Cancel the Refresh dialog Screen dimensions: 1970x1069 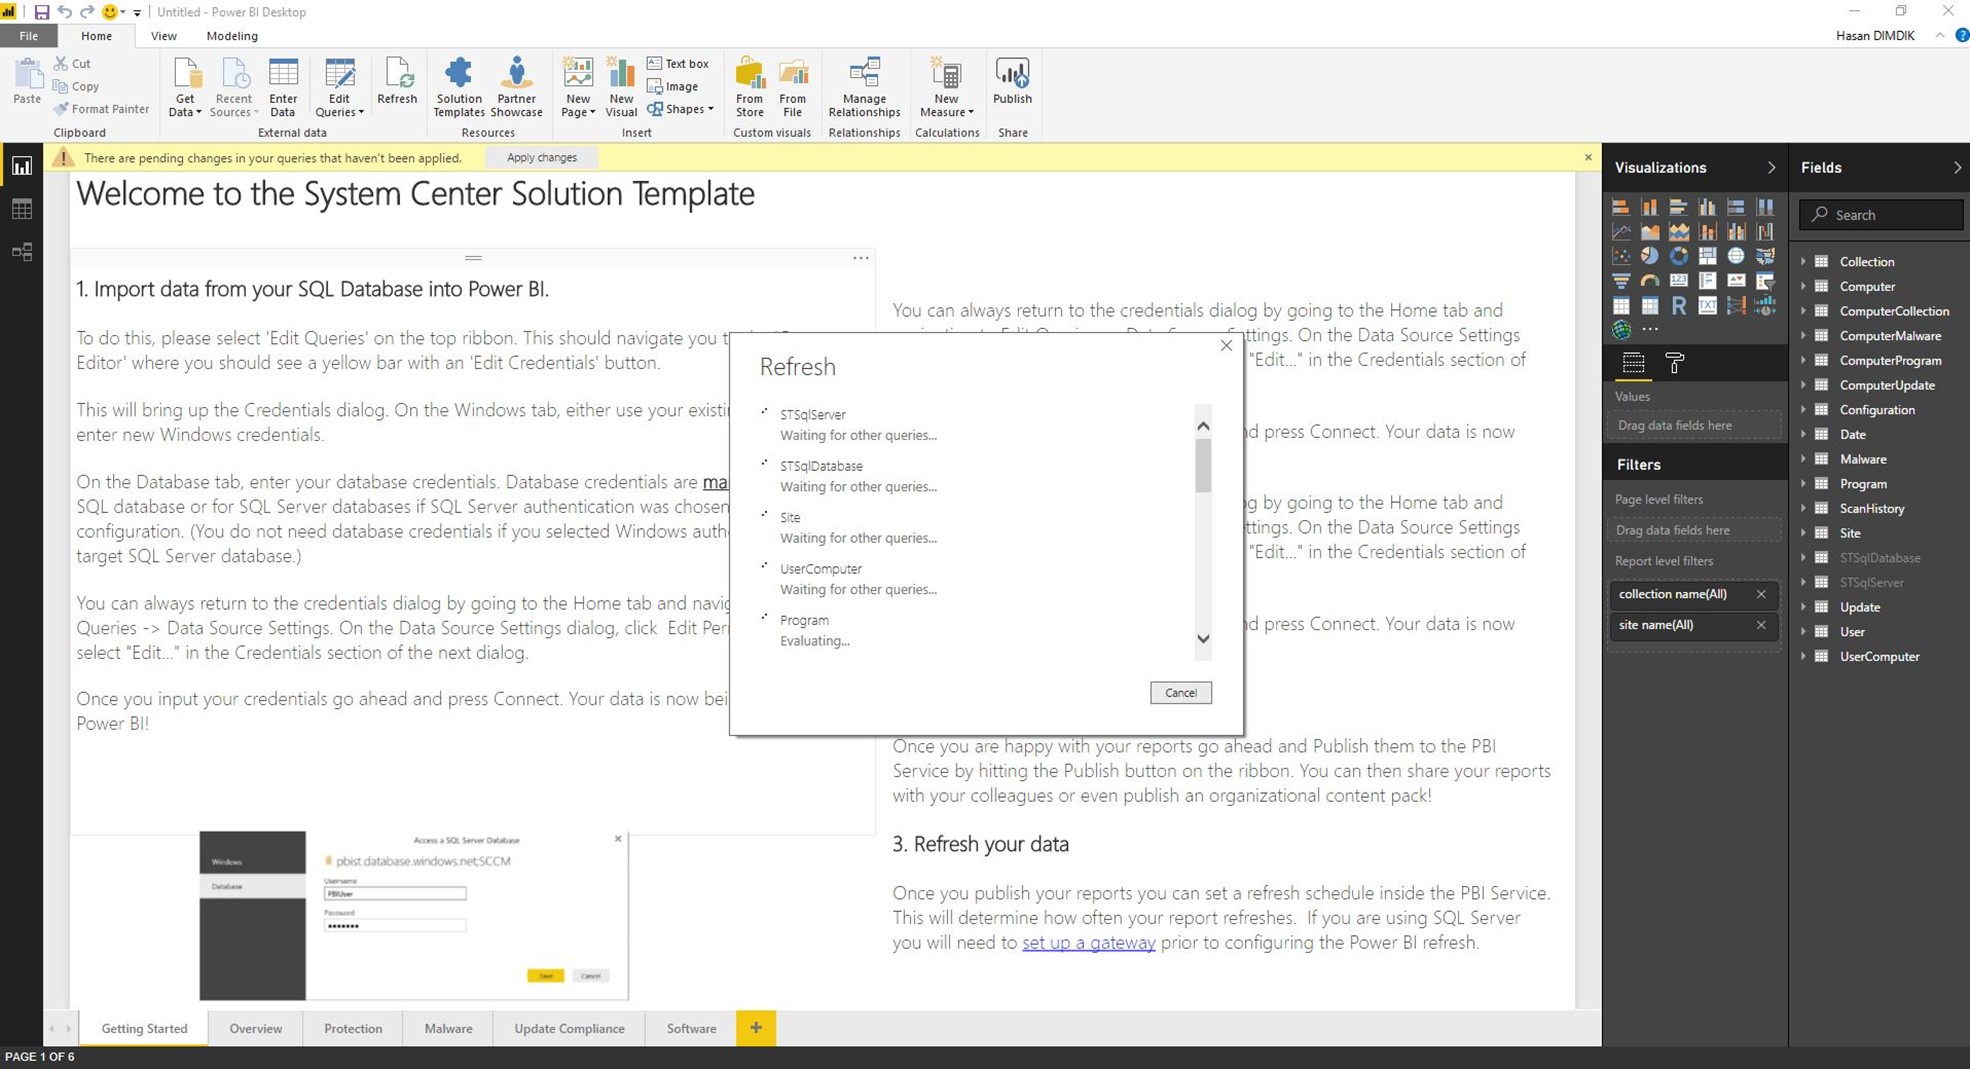[1180, 692]
